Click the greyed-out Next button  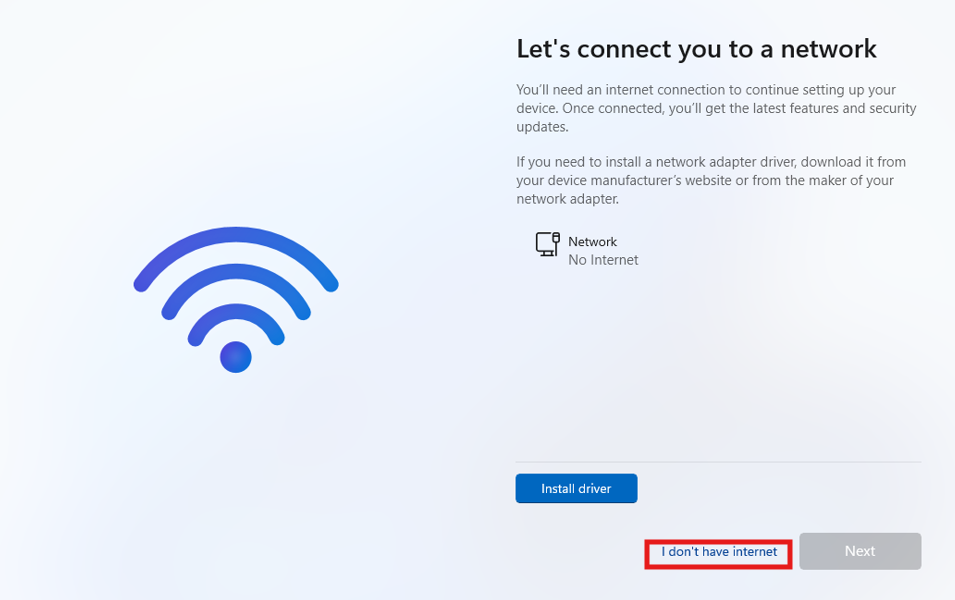tap(860, 551)
